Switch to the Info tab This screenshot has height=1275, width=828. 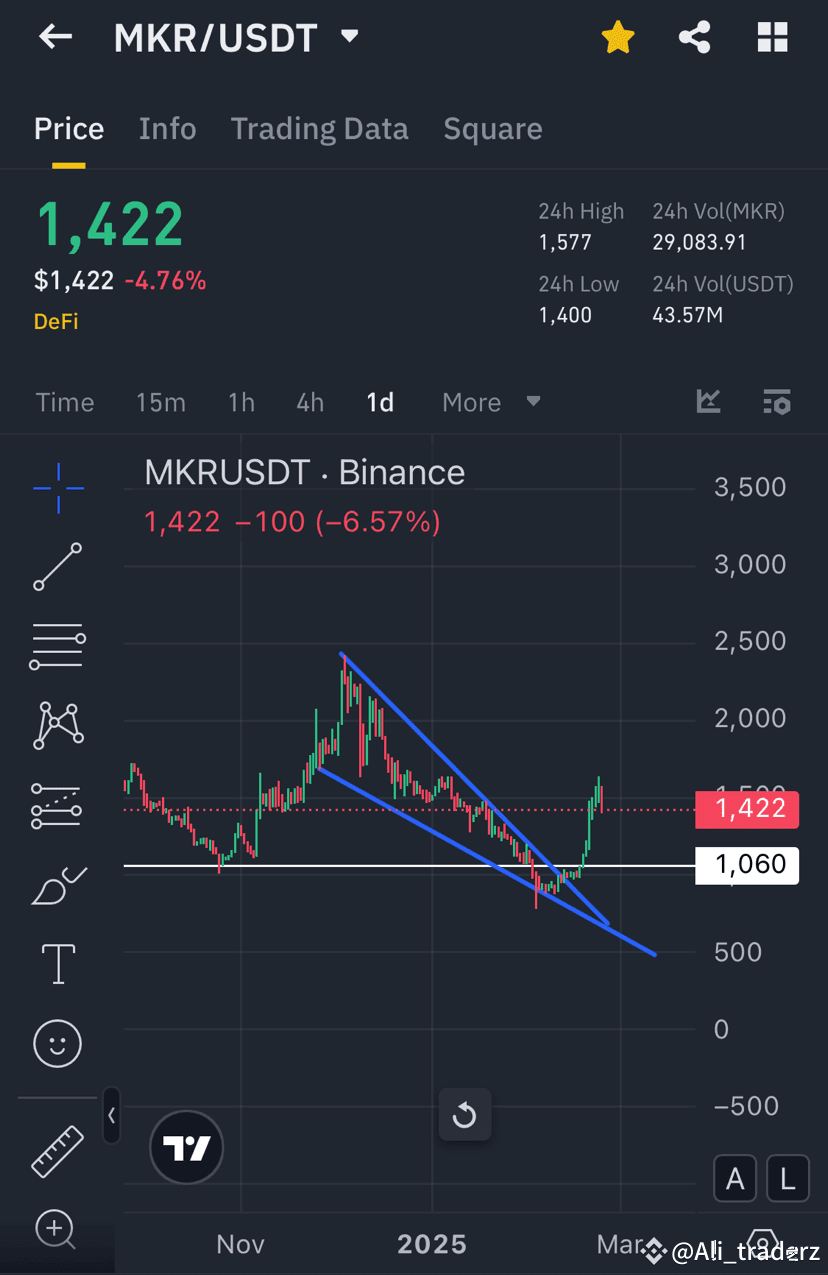[x=167, y=129]
